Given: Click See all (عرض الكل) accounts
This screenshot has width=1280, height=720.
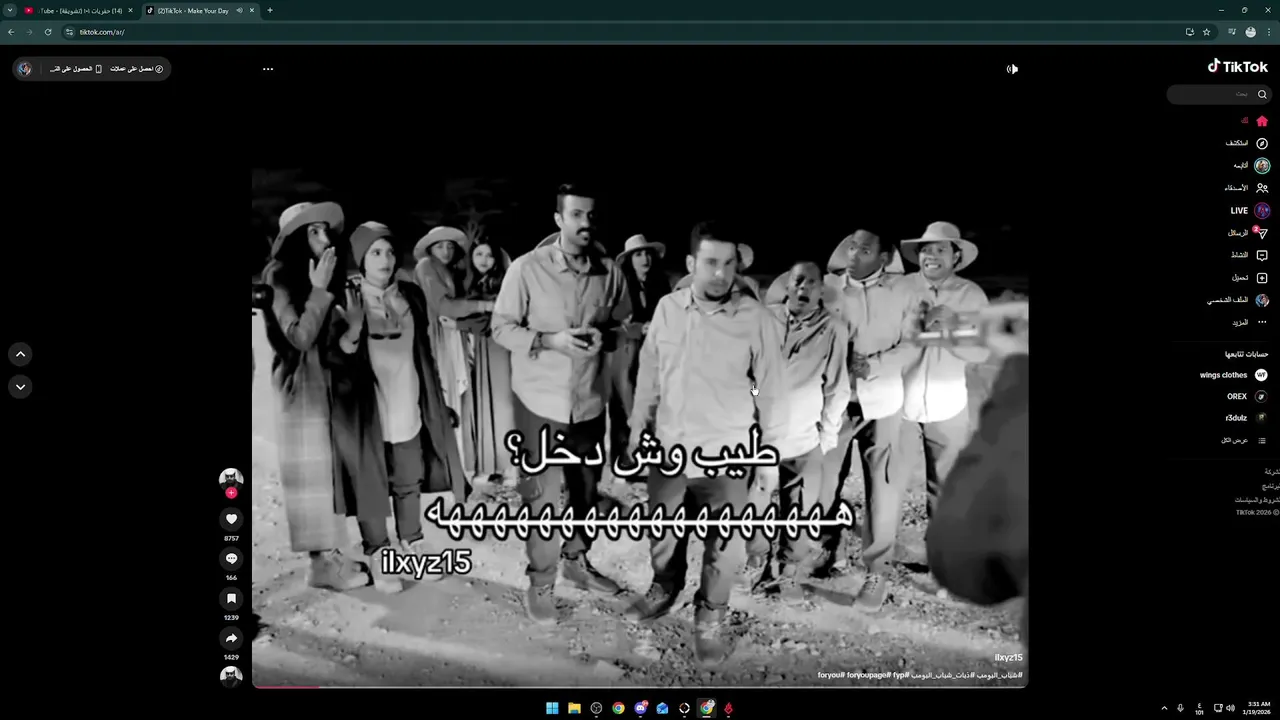Looking at the screenshot, I should click(1244, 440).
